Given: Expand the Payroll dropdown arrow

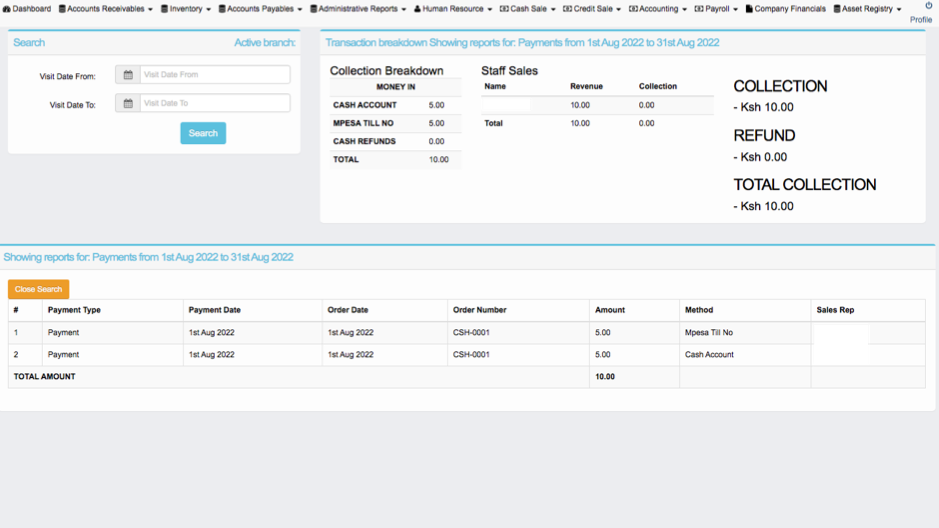Looking at the screenshot, I should [735, 10].
